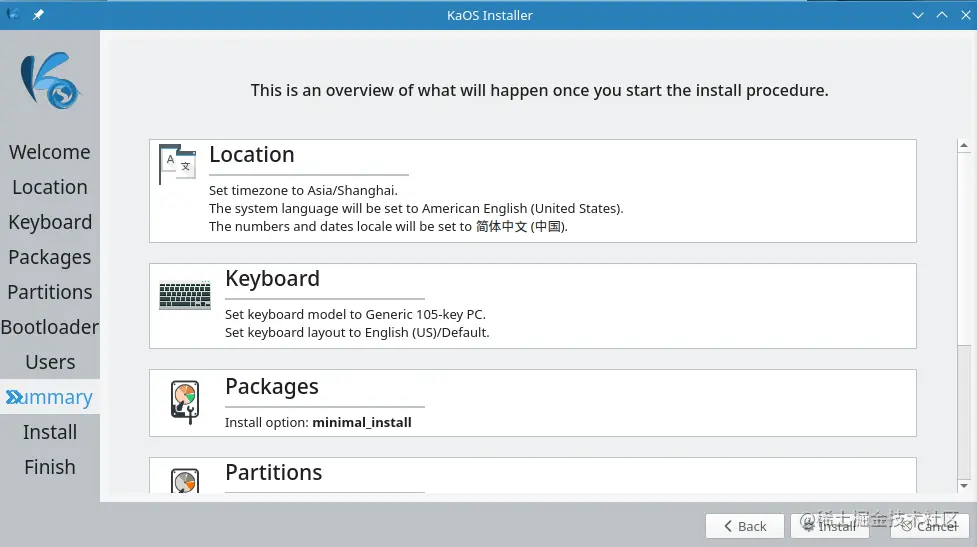Click the Cancel button
Viewport: 977px width, 547px height.
(929, 526)
